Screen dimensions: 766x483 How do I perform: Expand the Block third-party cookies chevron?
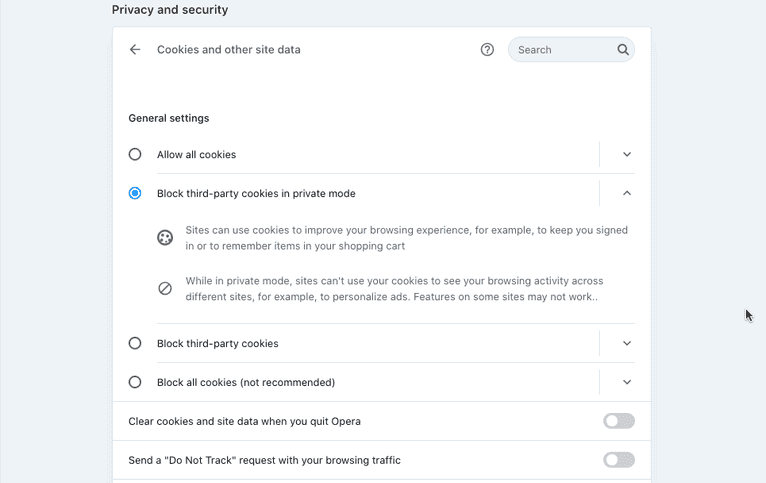point(627,344)
